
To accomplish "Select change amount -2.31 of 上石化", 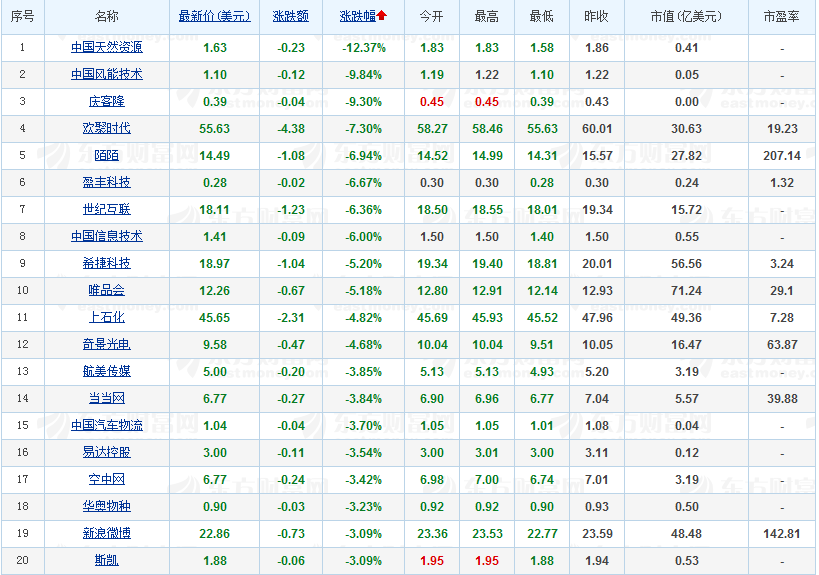I will [291, 318].
